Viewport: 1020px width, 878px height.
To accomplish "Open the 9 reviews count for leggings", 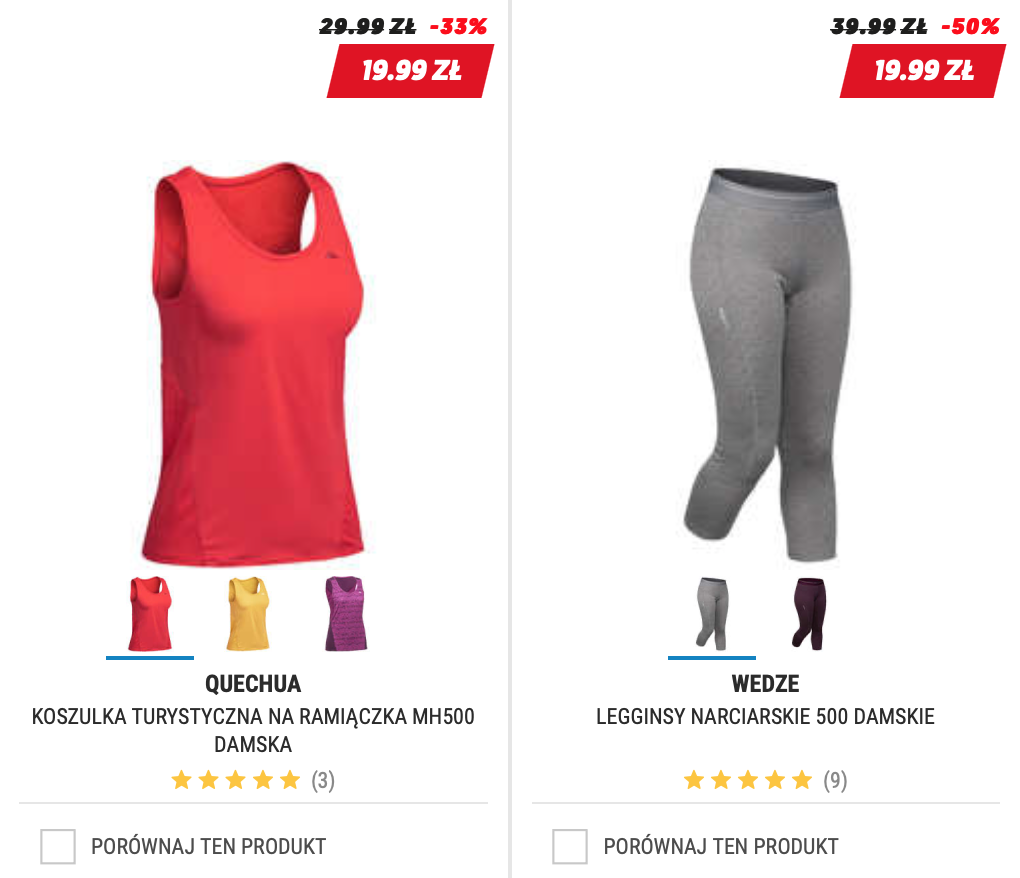I will (835, 780).
